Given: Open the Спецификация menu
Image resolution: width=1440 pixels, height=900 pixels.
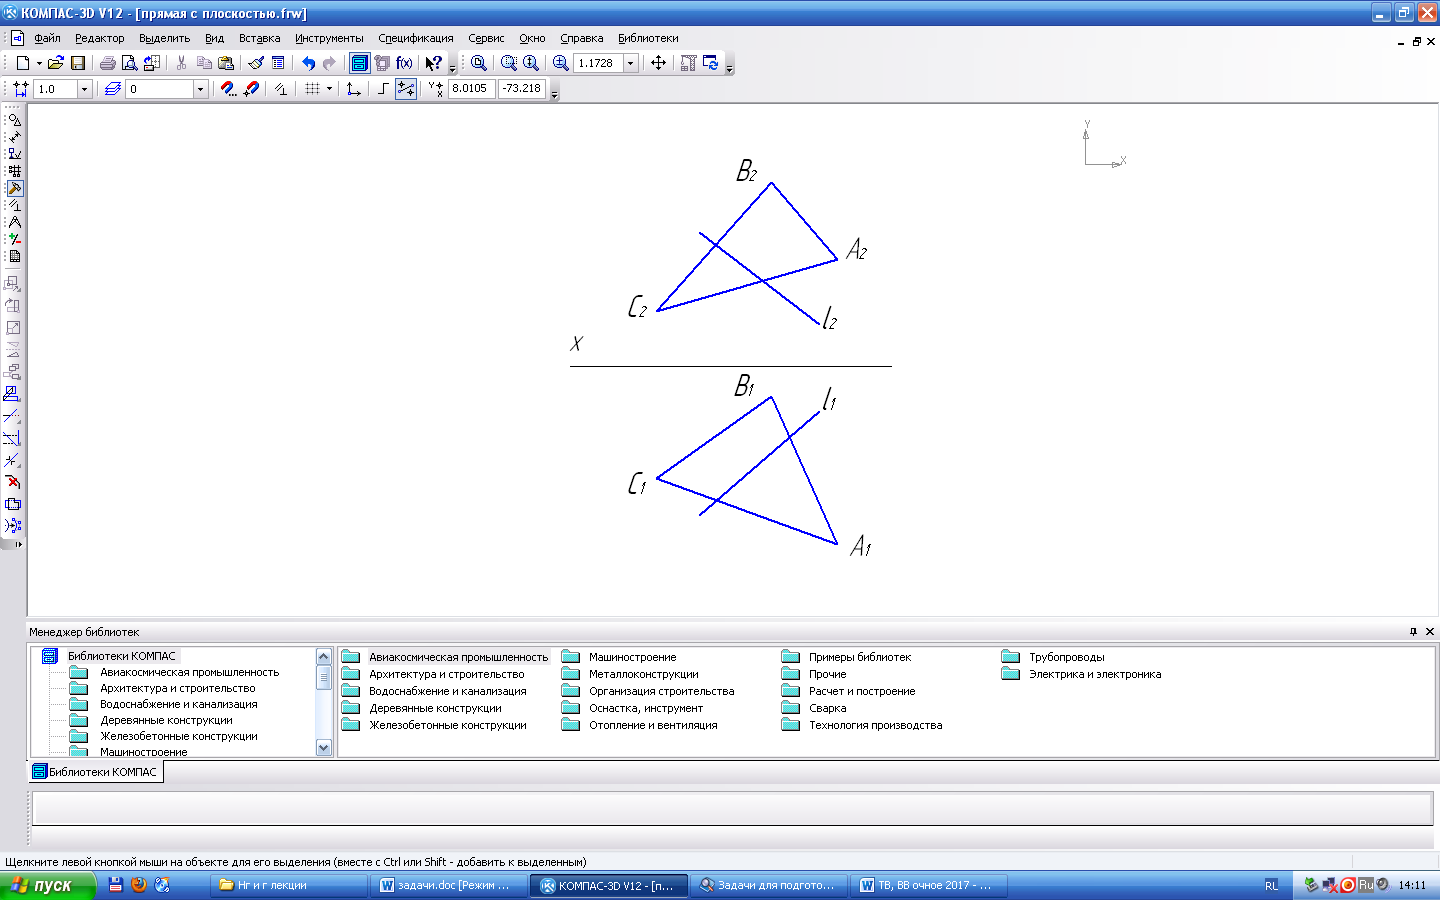Looking at the screenshot, I should [x=415, y=38].
